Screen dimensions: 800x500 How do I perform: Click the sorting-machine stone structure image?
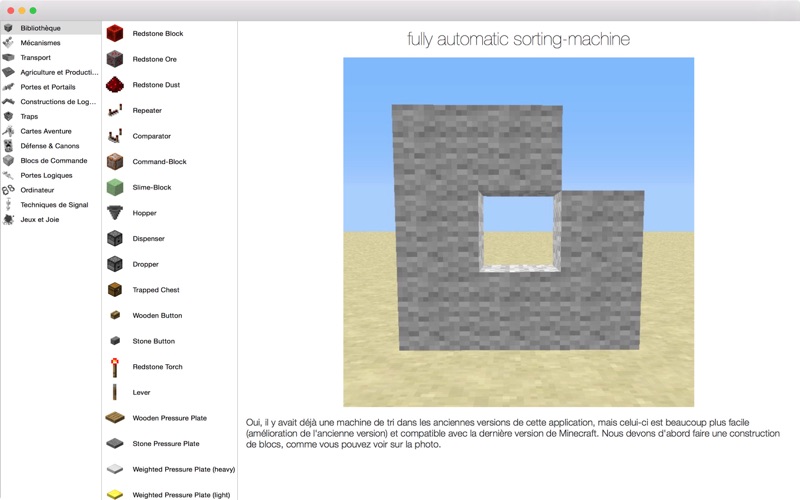(518, 232)
